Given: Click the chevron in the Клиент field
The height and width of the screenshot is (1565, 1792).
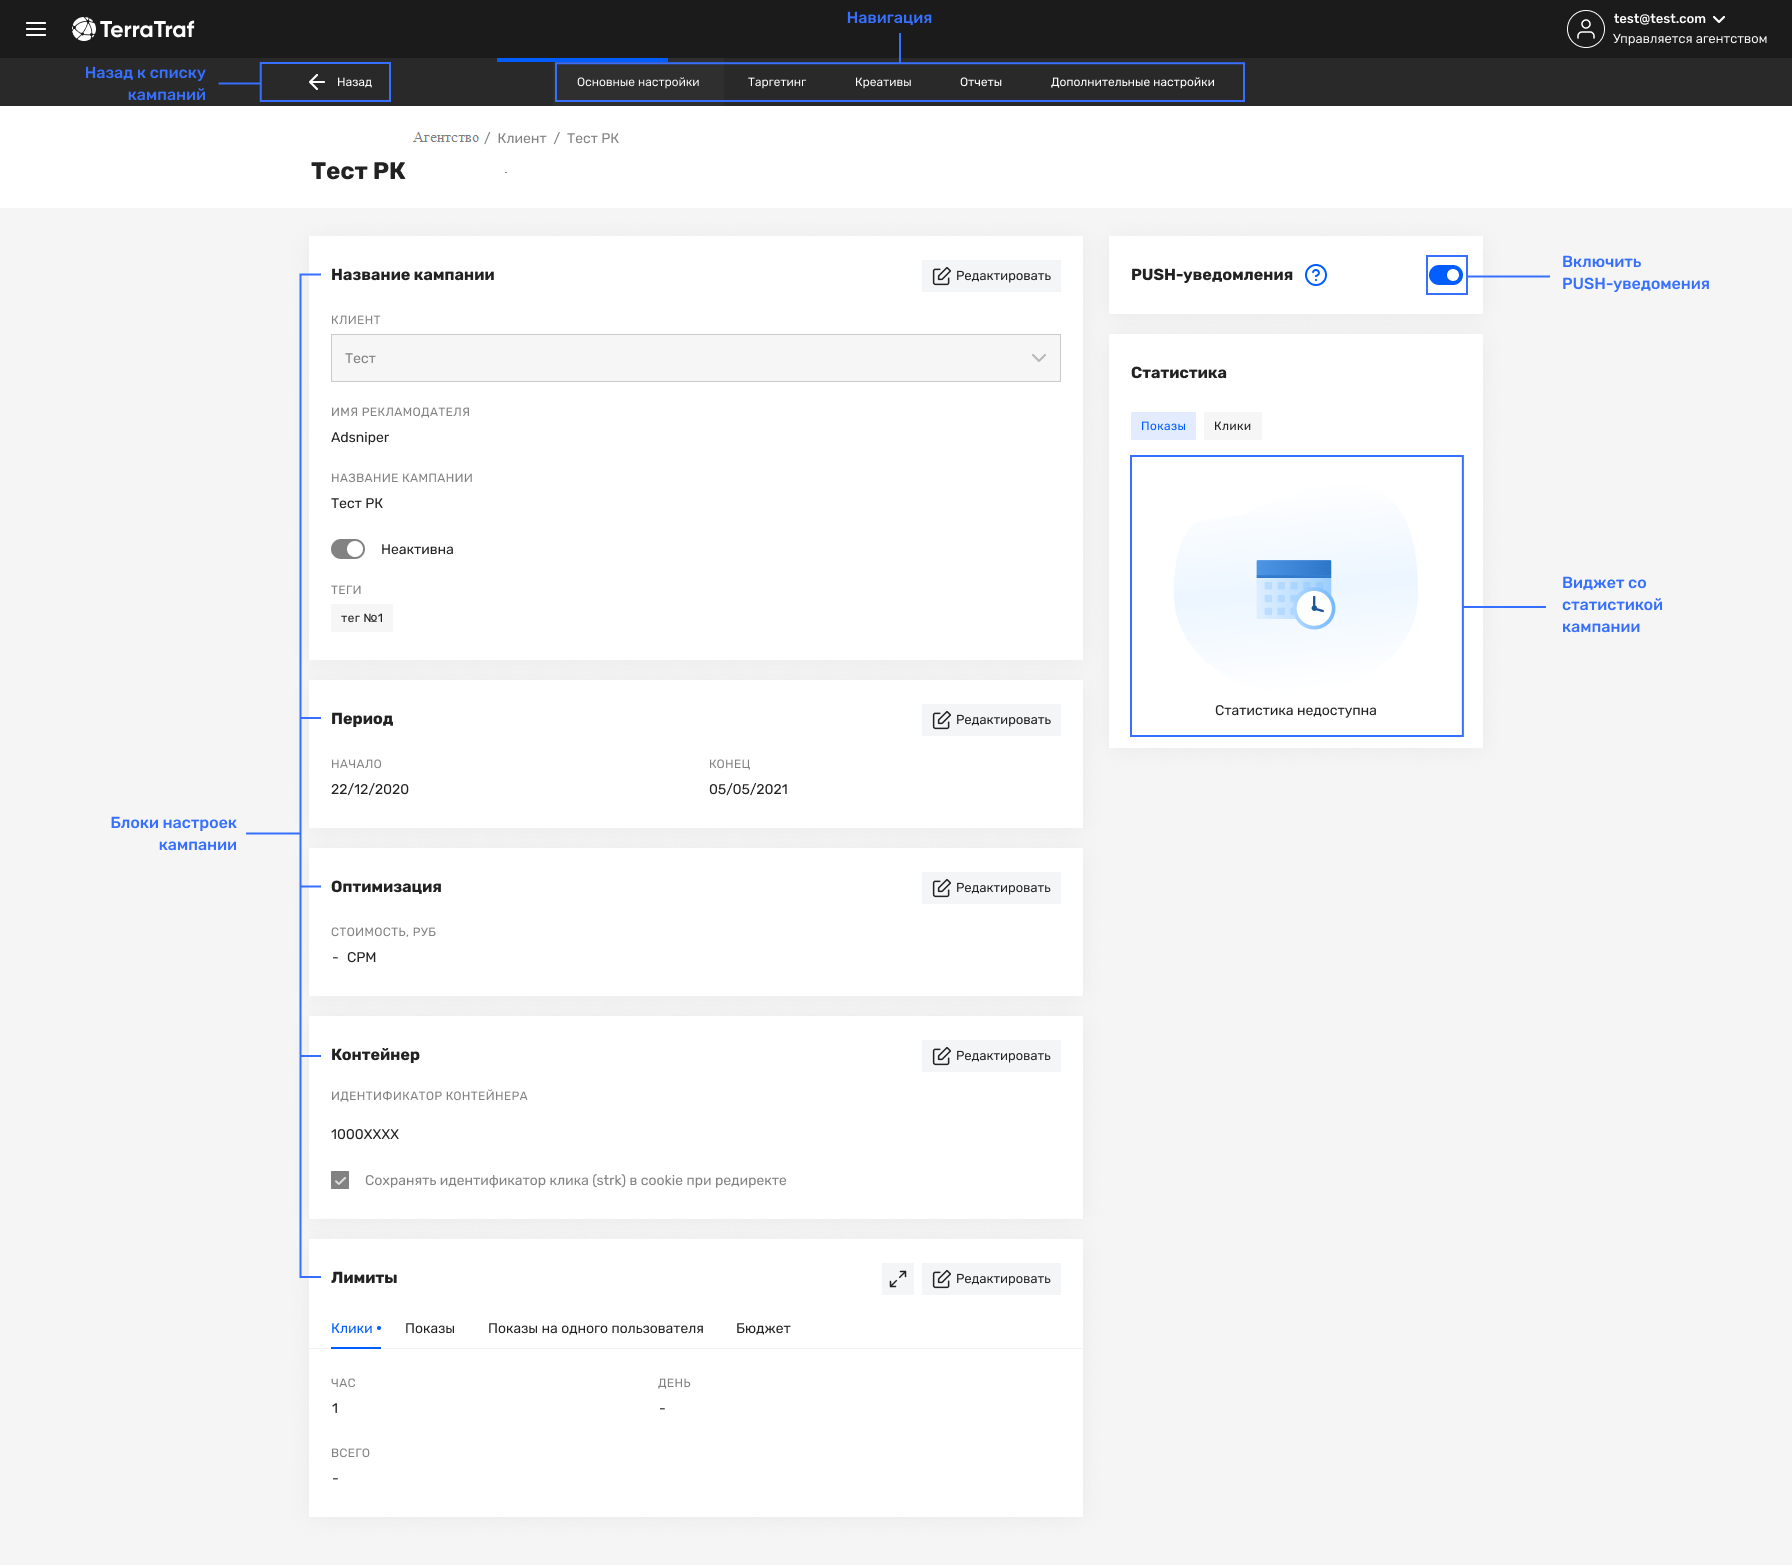Looking at the screenshot, I should (x=1039, y=358).
